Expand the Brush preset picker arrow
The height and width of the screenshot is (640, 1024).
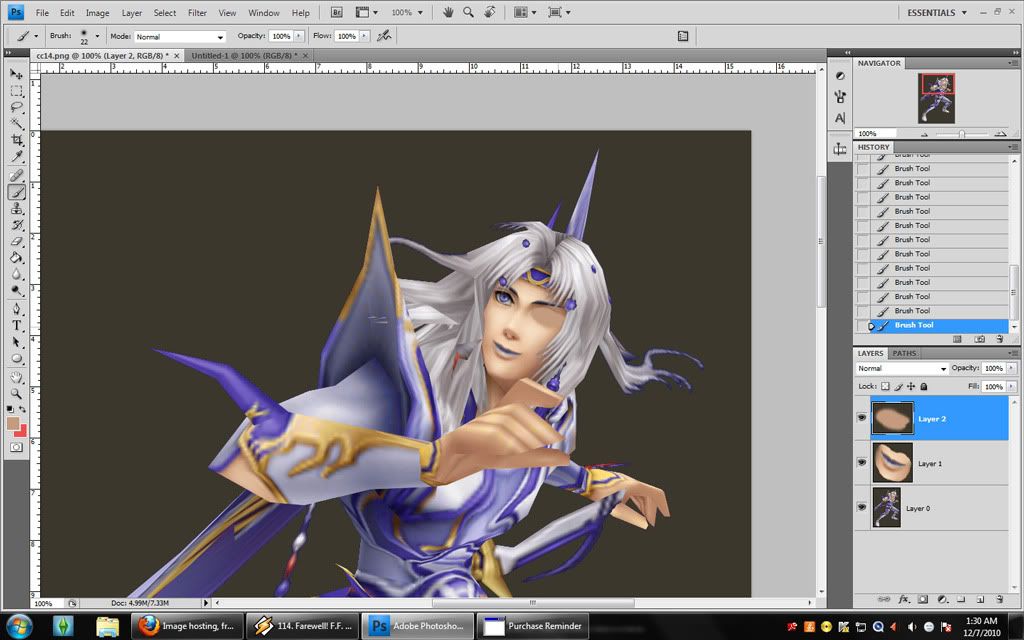[x=97, y=35]
